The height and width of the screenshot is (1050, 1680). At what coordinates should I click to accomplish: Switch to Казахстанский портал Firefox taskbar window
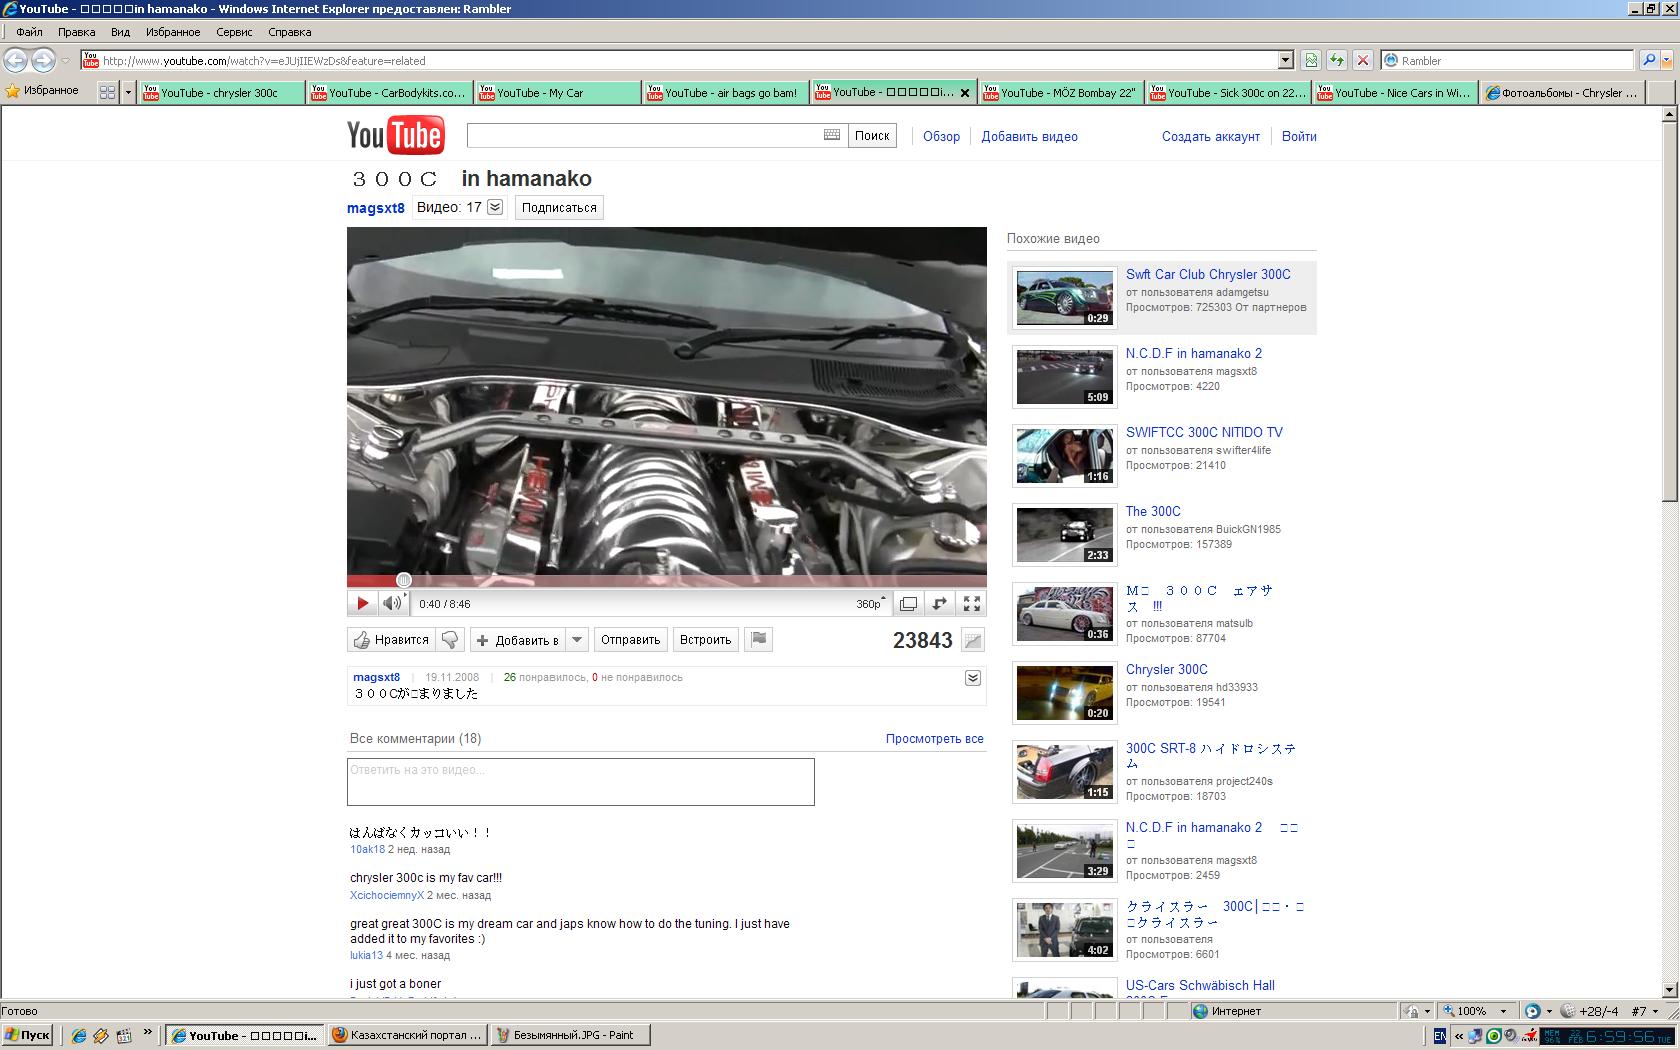pyautogui.click(x=408, y=1035)
